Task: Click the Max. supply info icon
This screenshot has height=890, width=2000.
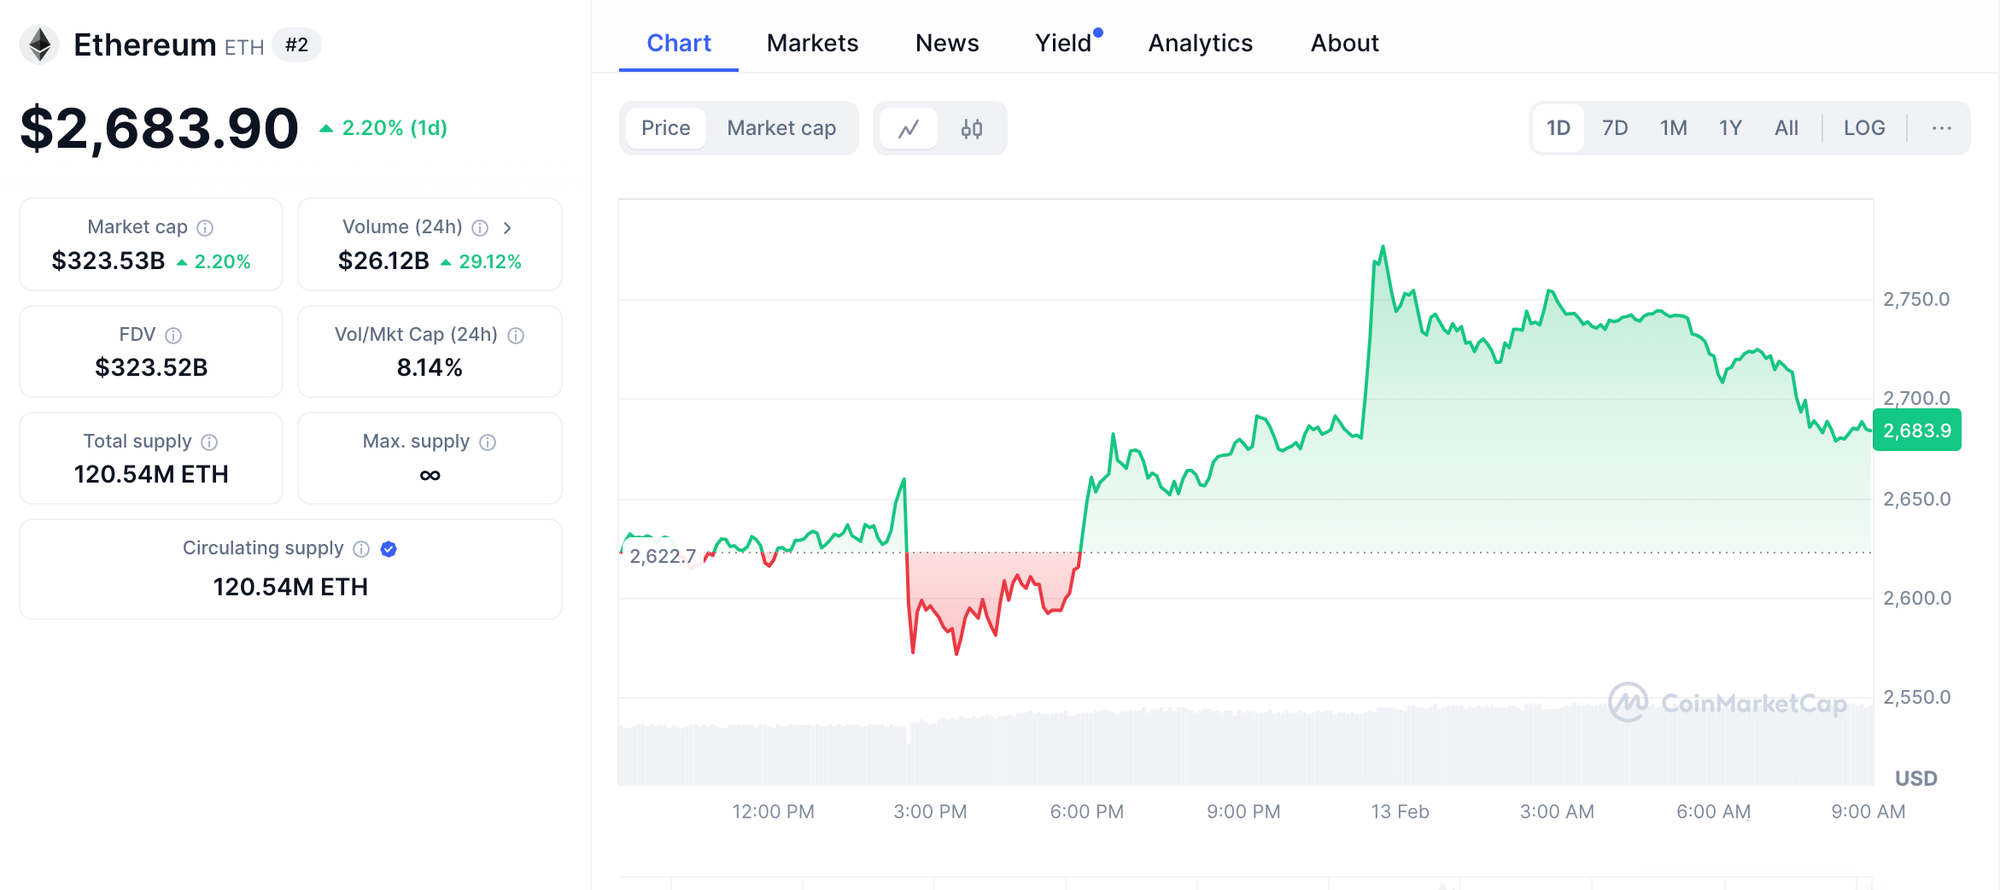Action: click(x=488, y=442)
